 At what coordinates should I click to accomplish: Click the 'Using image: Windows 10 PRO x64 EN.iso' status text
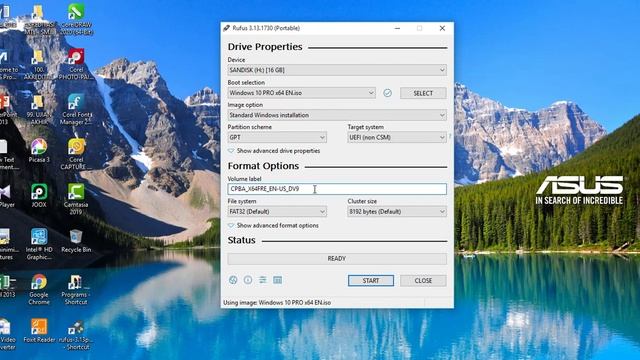tap(277, 303)
